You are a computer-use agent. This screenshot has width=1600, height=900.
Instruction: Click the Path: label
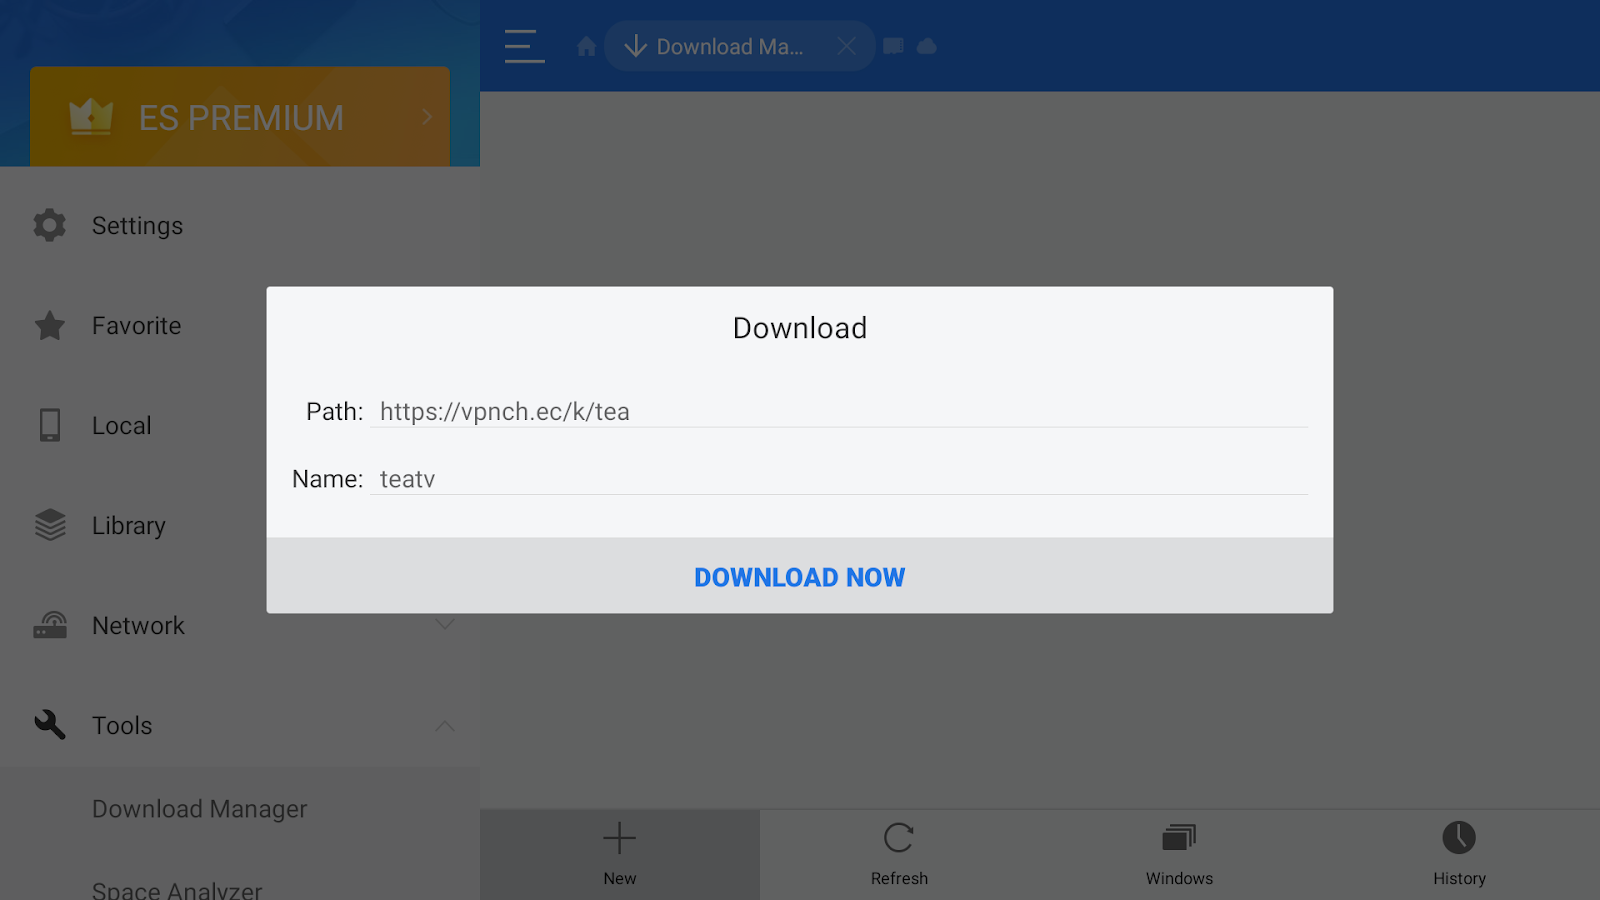click(x=334, y=411)
